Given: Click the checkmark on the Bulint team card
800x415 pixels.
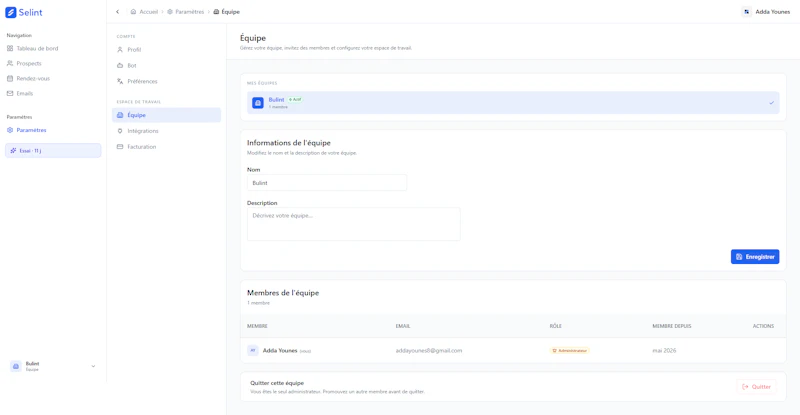Looking at the screenshot, I should click(x=771, y=103).
